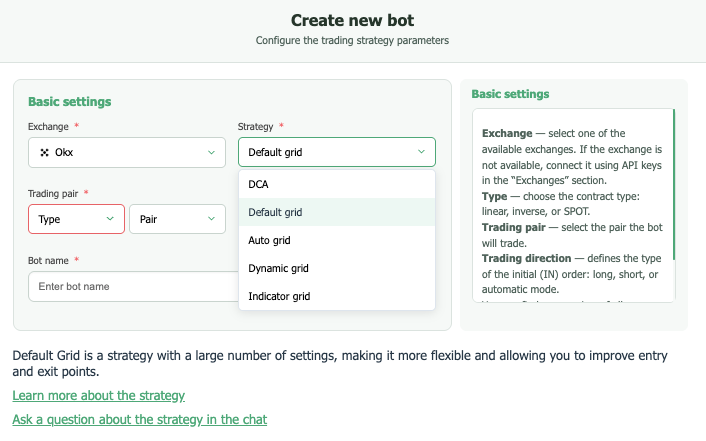This screenshot has height=441, width=706.
Task: Click the Basic settings help panel heading
Action: (510, 94)
